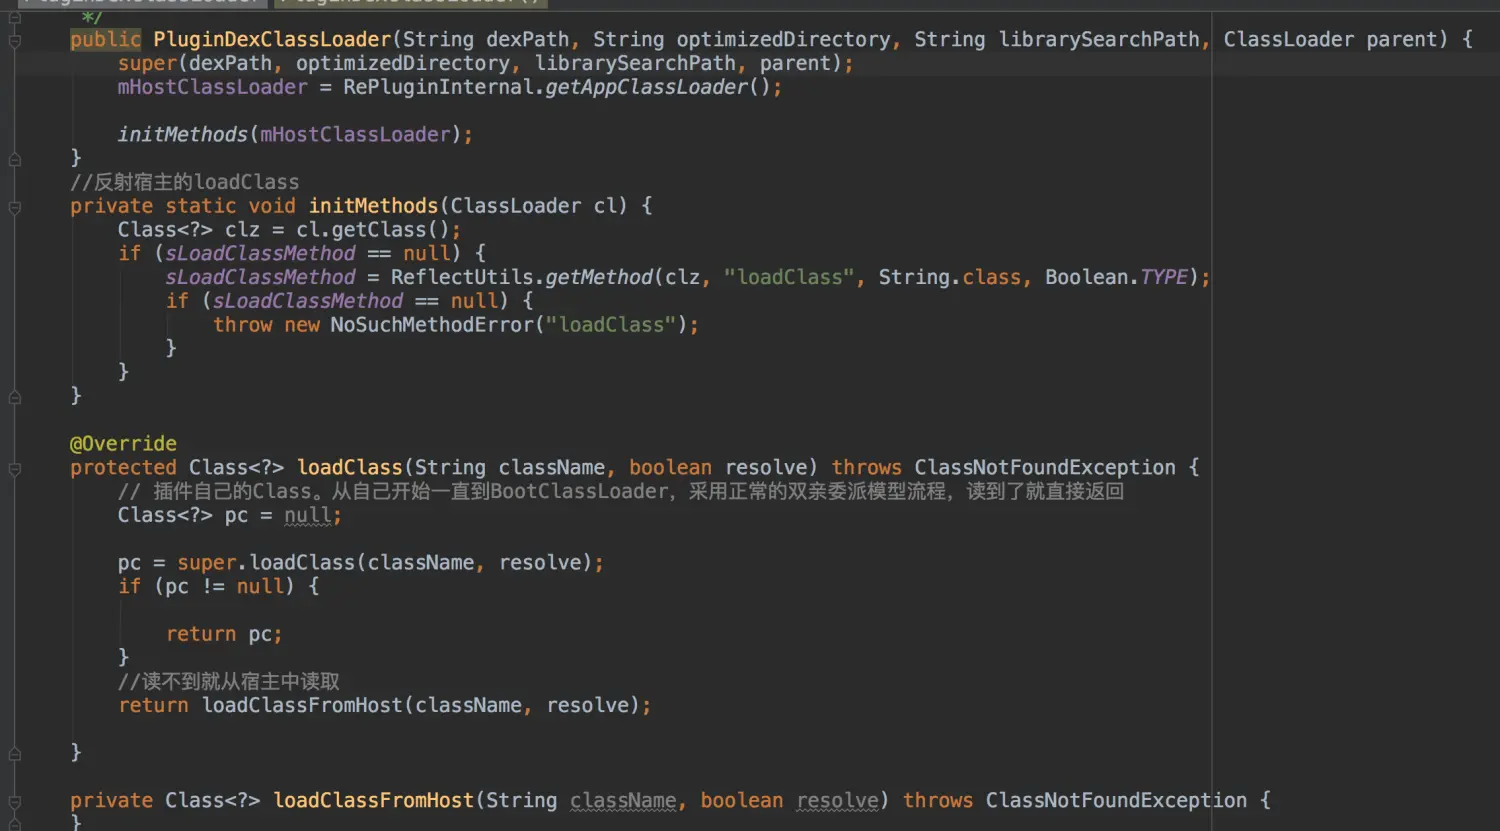Screen dimensions: 1500x831
Task: Fold the protected loadClass method from the gutter
Action: click(14, 468)
